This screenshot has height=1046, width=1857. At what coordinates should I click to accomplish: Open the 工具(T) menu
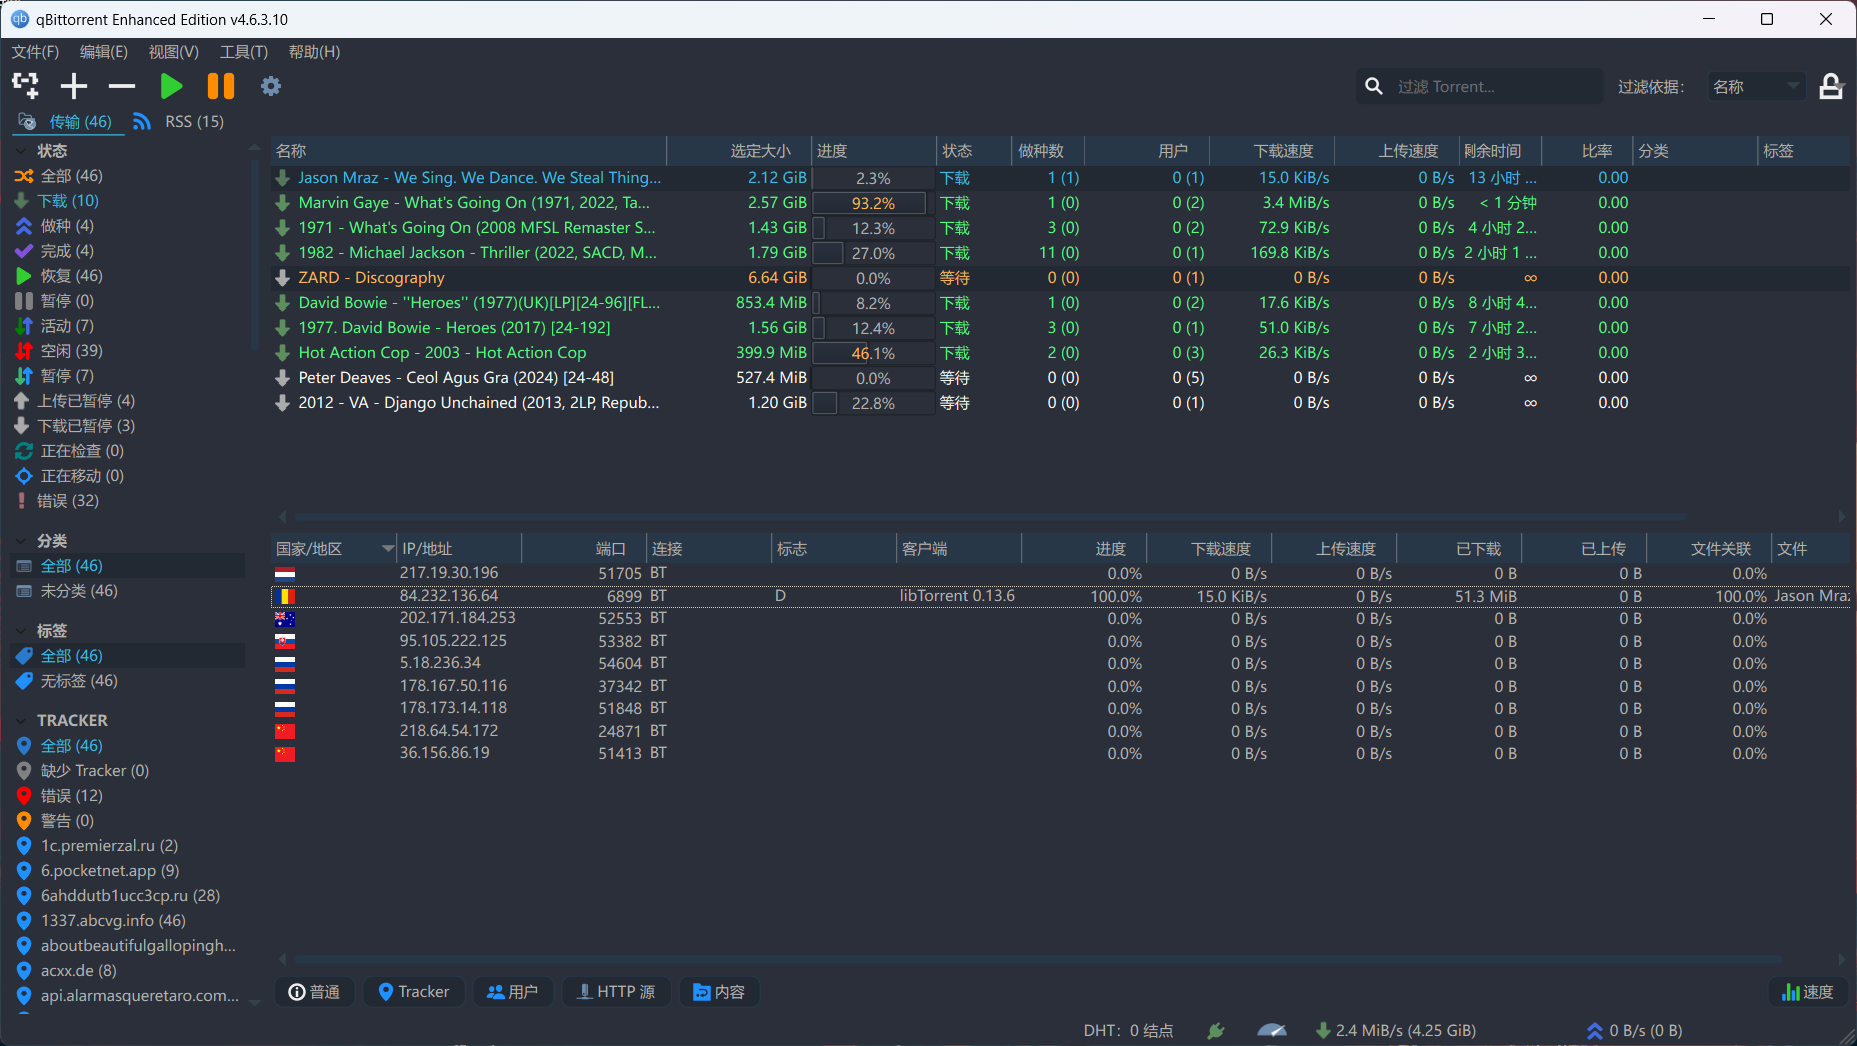(x=244, y=52)
